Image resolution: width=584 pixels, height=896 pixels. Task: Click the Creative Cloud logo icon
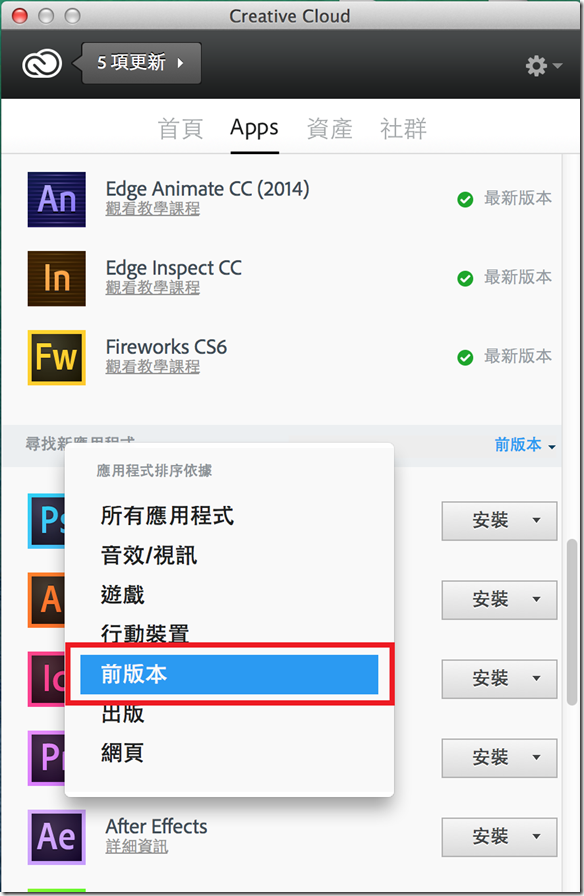(x=42, y=63)
